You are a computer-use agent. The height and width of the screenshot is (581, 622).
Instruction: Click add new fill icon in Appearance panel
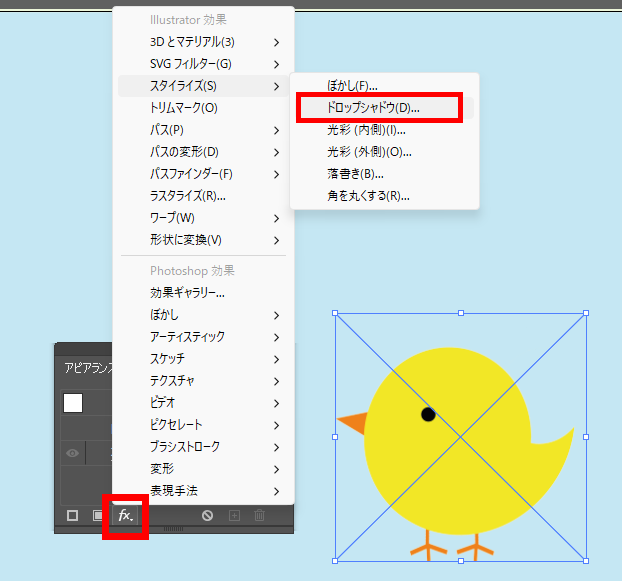click(98, 516)
